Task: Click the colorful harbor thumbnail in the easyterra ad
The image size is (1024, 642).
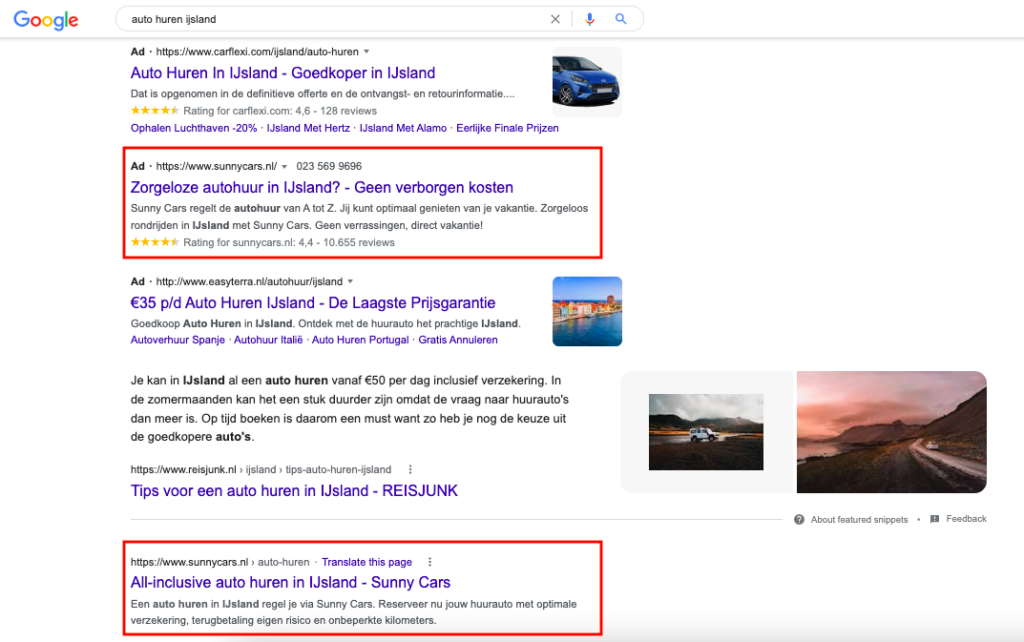Action: tap(587, 312)
